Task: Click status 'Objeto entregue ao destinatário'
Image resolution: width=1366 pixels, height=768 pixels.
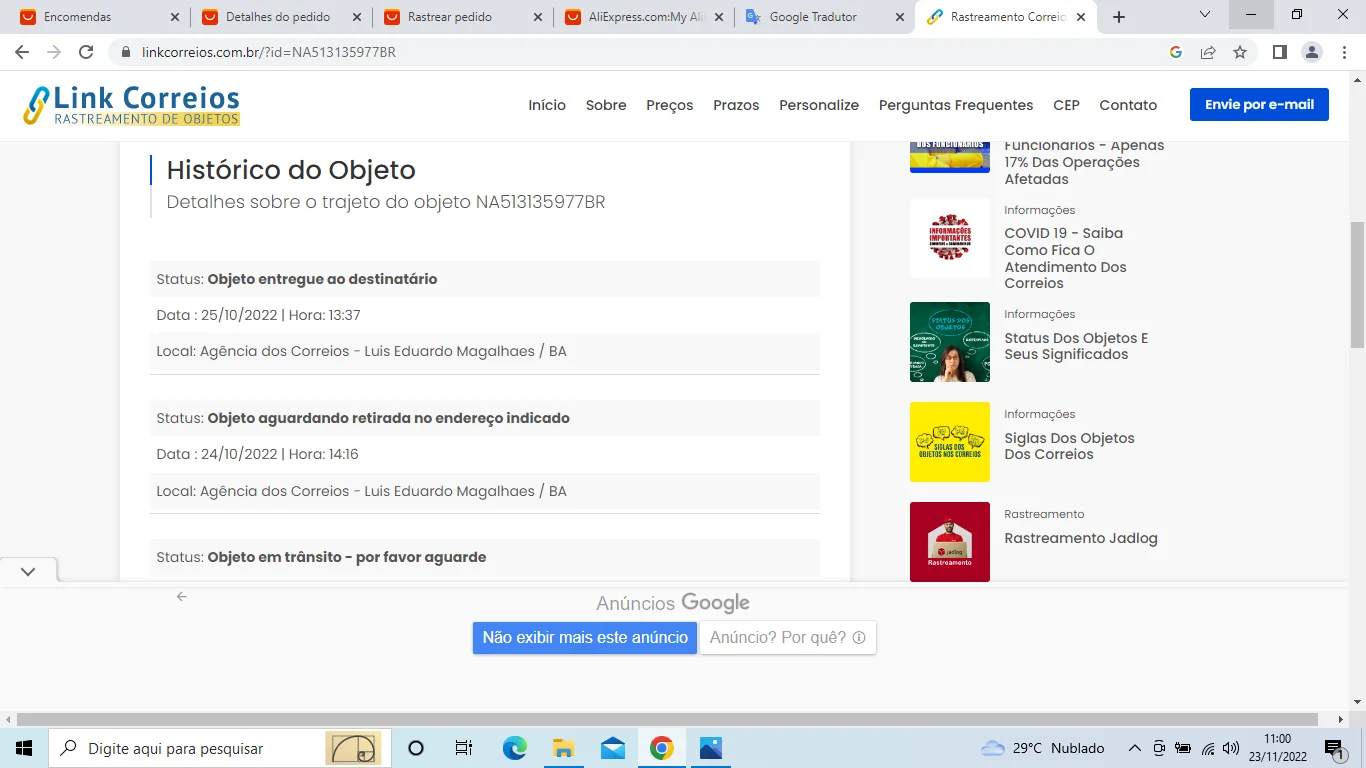Action: (x=322, y=279)
